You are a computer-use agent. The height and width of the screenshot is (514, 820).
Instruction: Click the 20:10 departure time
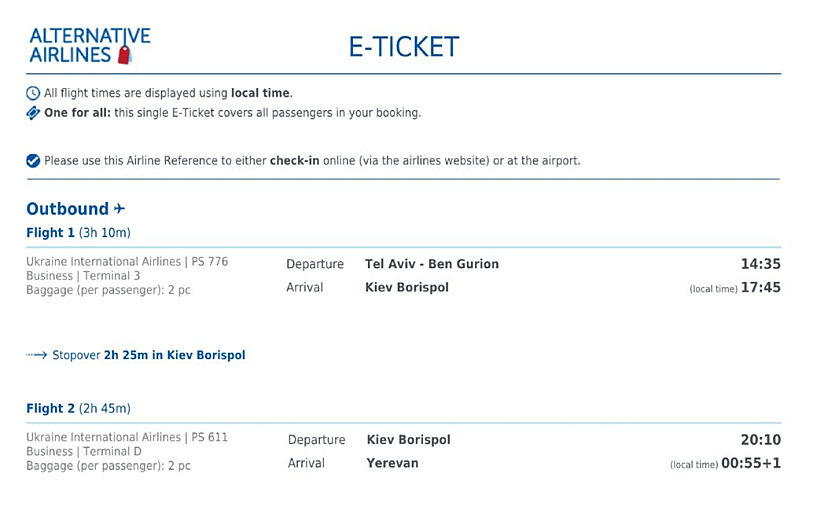coord(761,440)
